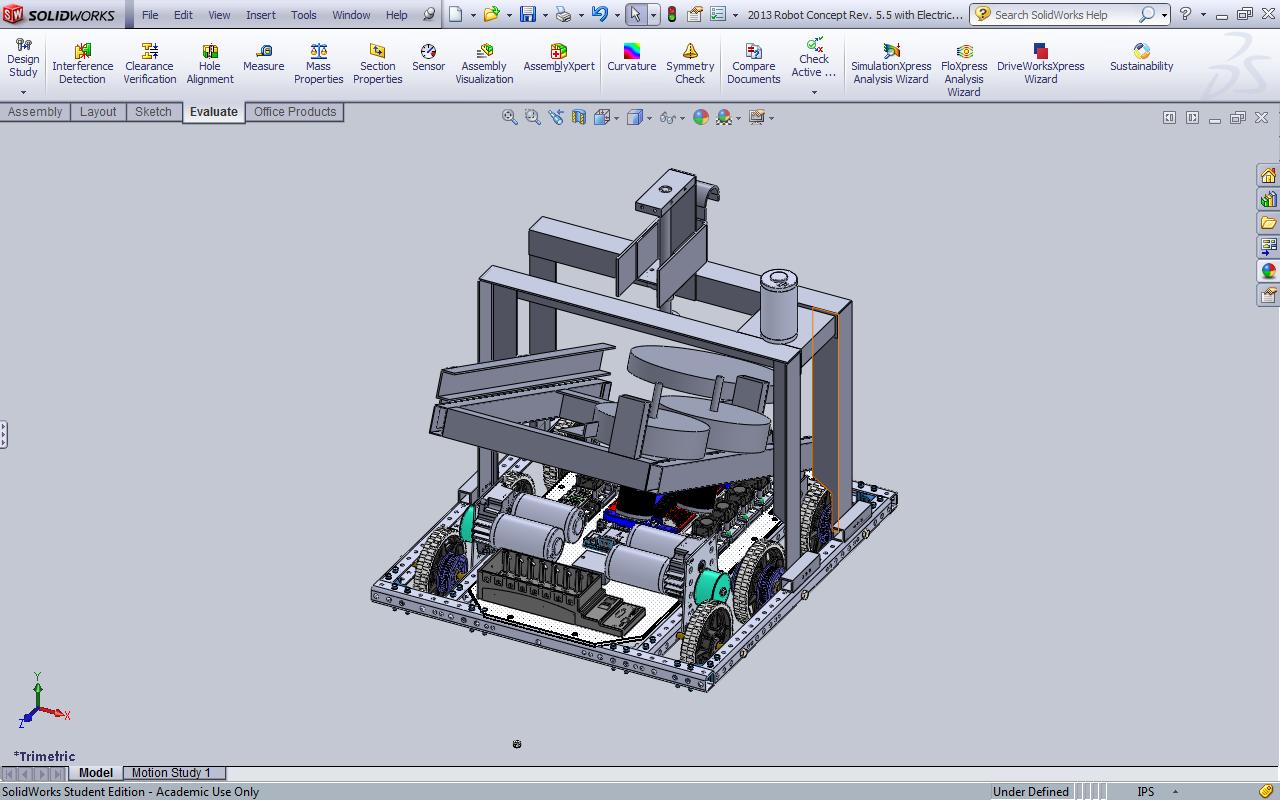Click New document icon
Viewport: 1280px width, 800px height.
pos(456,14)
